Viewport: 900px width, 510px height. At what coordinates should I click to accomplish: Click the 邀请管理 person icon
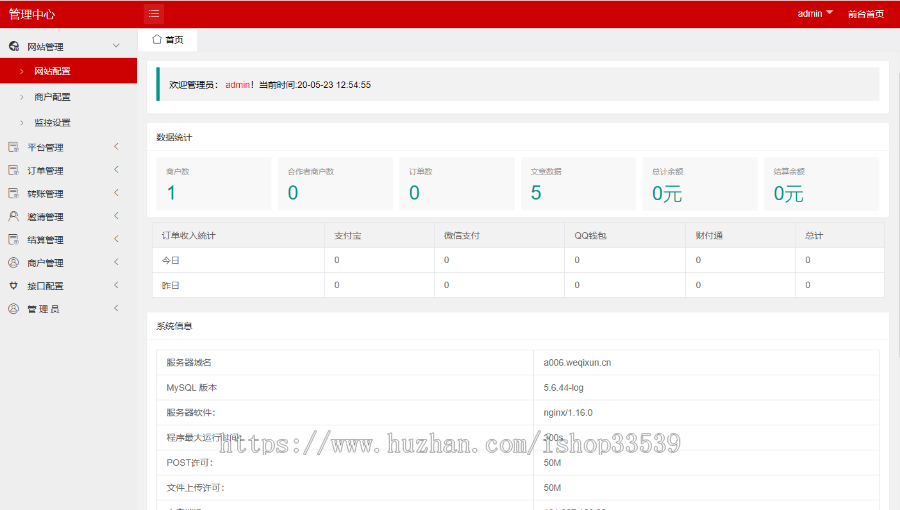coord(13,216)
